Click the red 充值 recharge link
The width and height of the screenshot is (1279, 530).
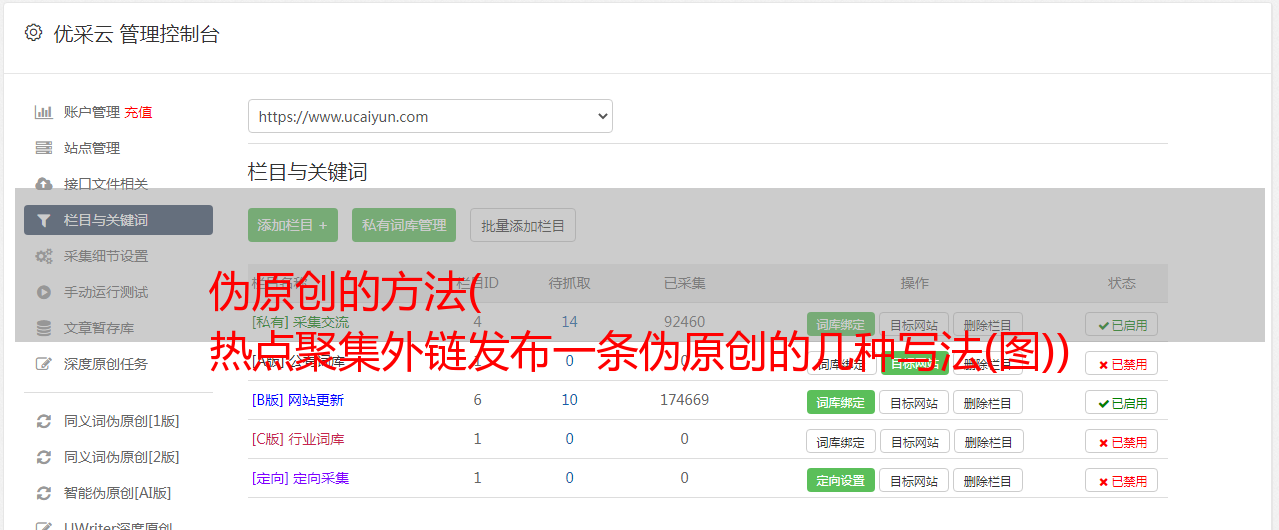[139, 112]
